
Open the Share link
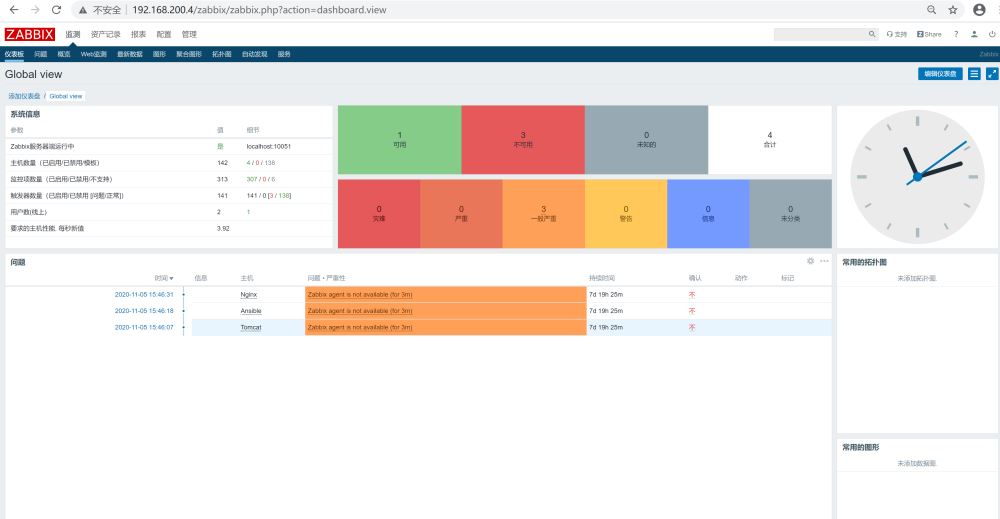pyautogui.click(x=929, y=34)
